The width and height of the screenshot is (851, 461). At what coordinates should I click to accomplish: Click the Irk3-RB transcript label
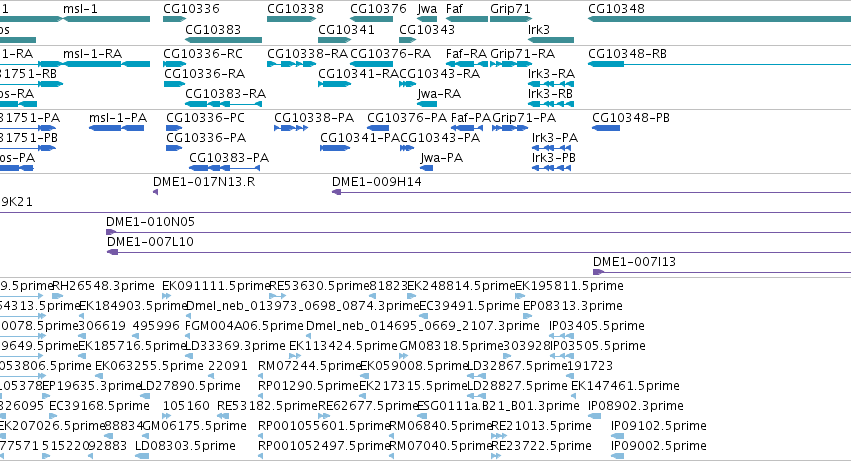point(550,94)
